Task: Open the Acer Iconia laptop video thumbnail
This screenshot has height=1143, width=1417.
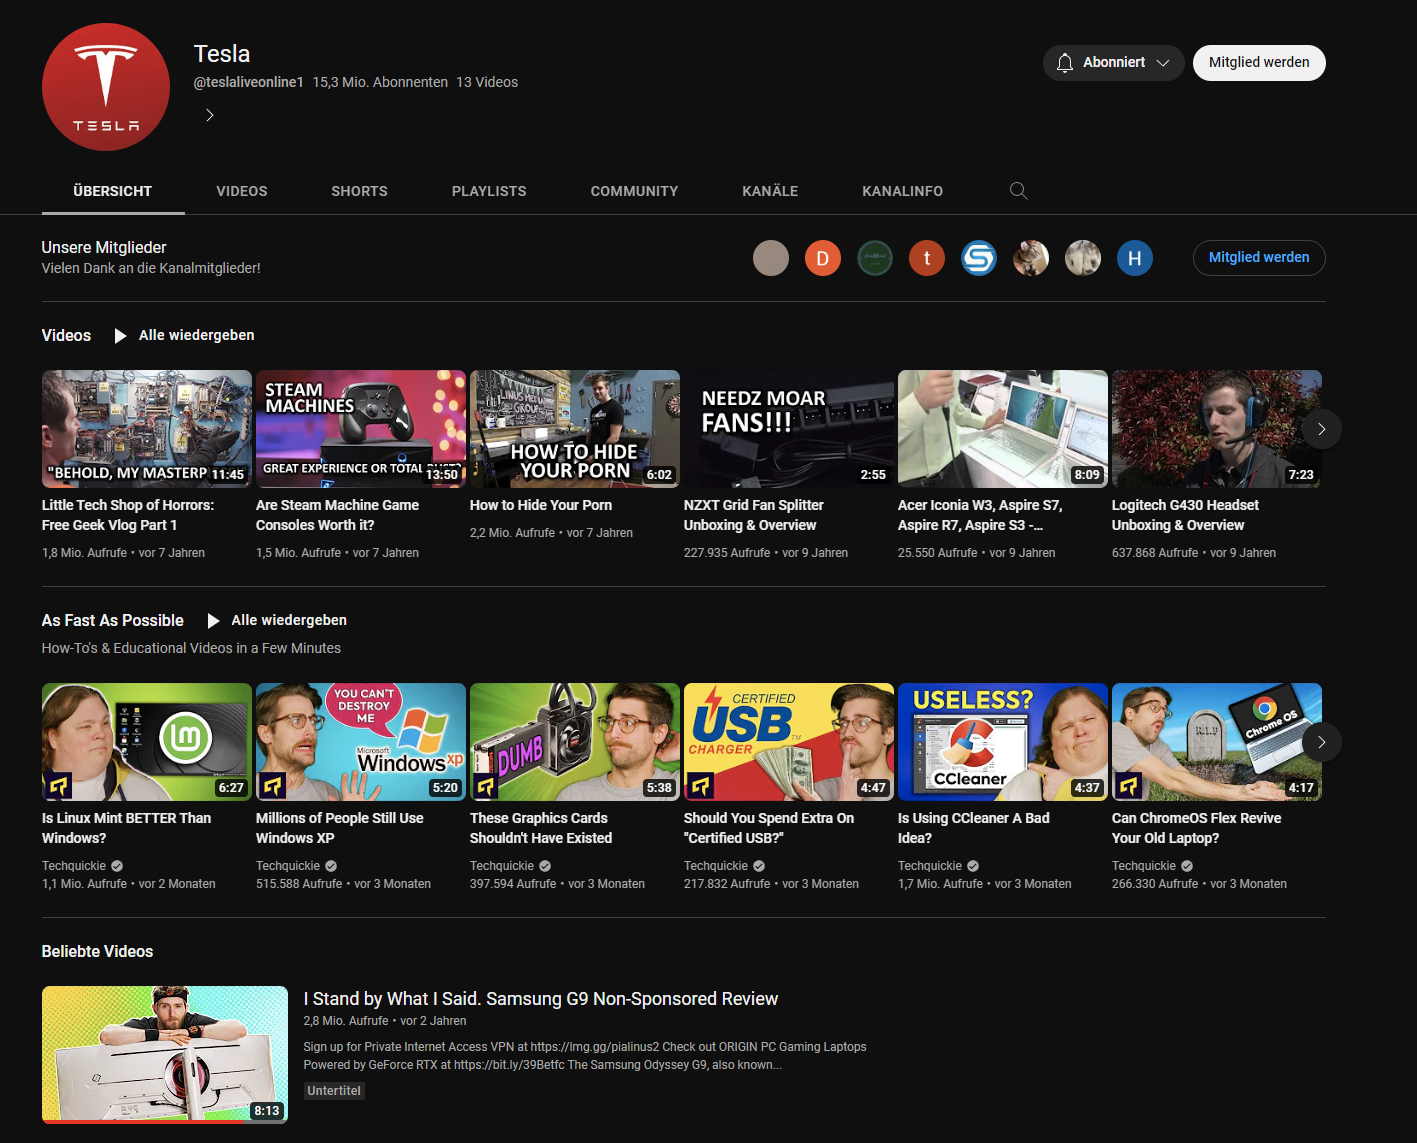Action: 1003,429
